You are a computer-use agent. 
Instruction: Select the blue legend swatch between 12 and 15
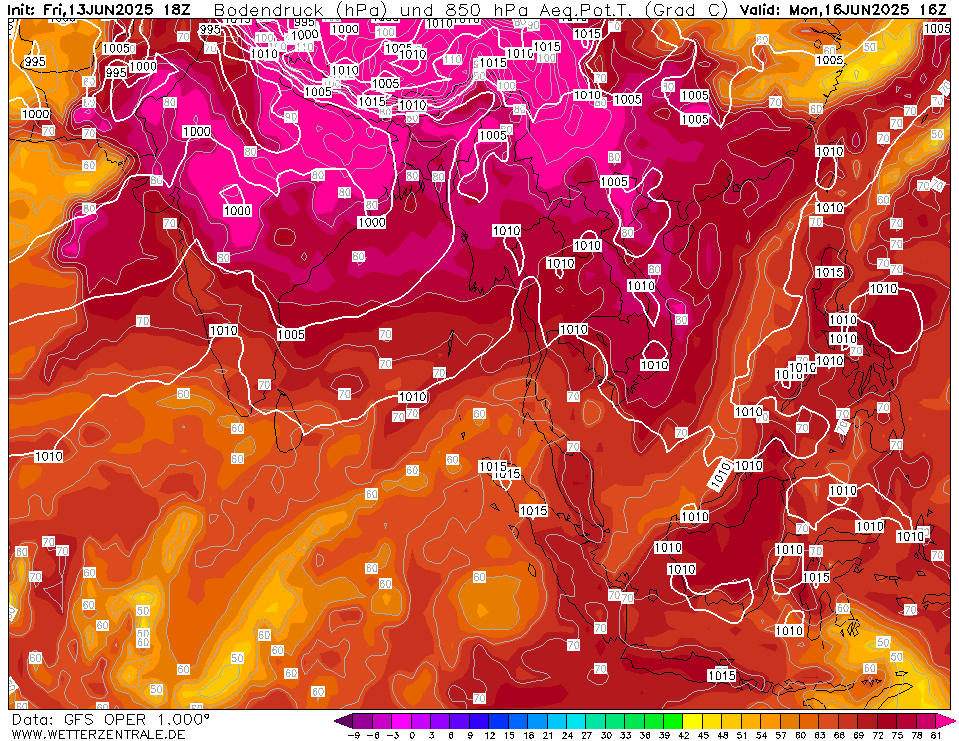(499, 721)
